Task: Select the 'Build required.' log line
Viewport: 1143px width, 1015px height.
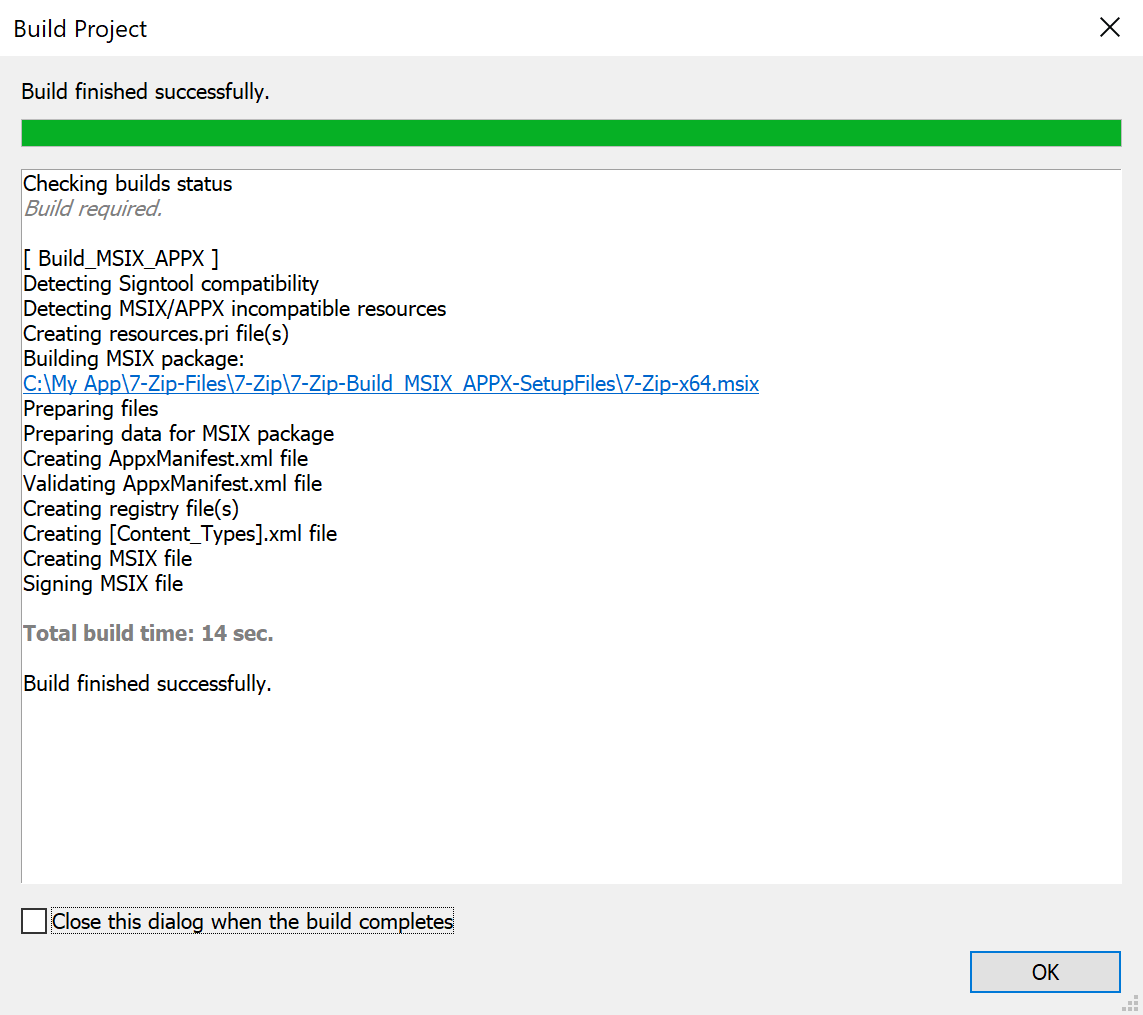Action: coord(93,209)
